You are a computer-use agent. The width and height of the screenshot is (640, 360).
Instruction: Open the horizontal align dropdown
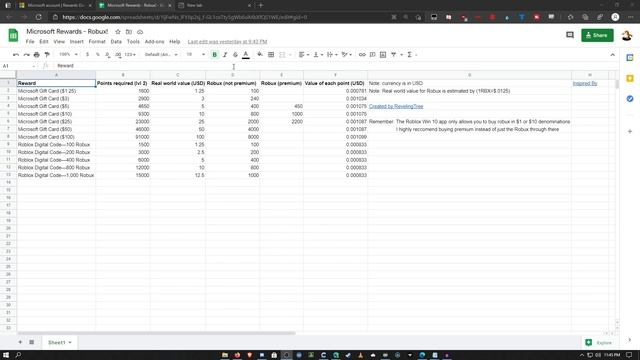304,55
